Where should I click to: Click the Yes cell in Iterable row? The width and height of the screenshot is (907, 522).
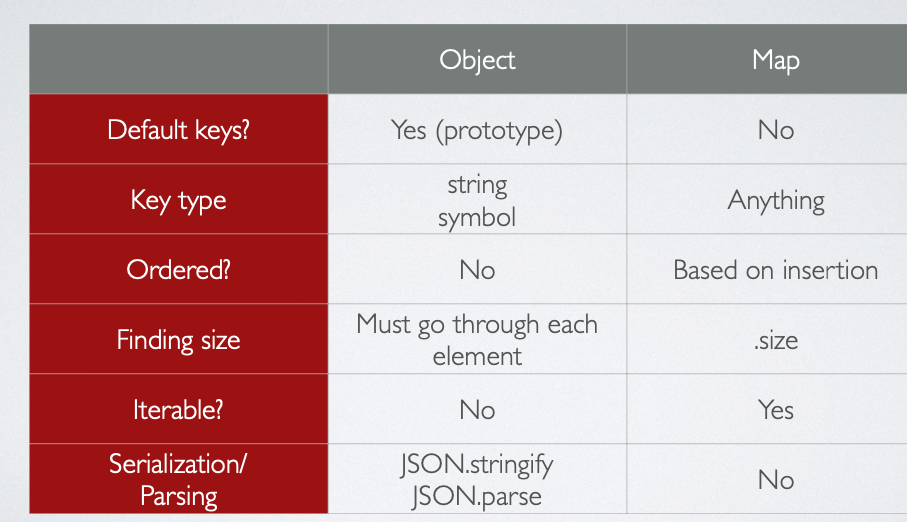pos(767,409)
